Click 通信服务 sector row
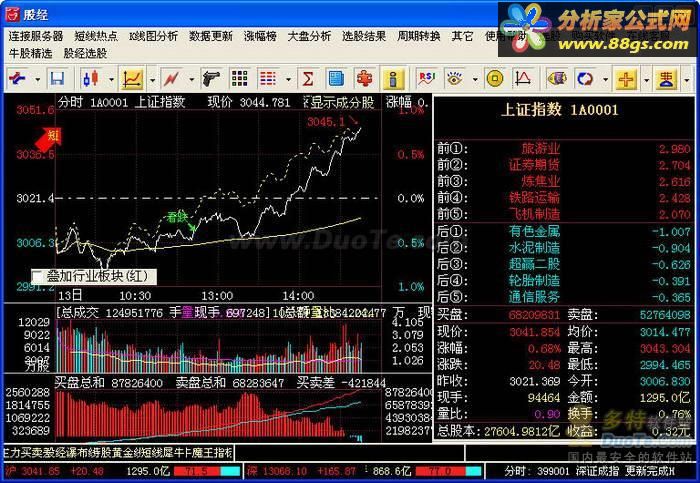Screen dimensions: 700x483 (x=564, y=297)
